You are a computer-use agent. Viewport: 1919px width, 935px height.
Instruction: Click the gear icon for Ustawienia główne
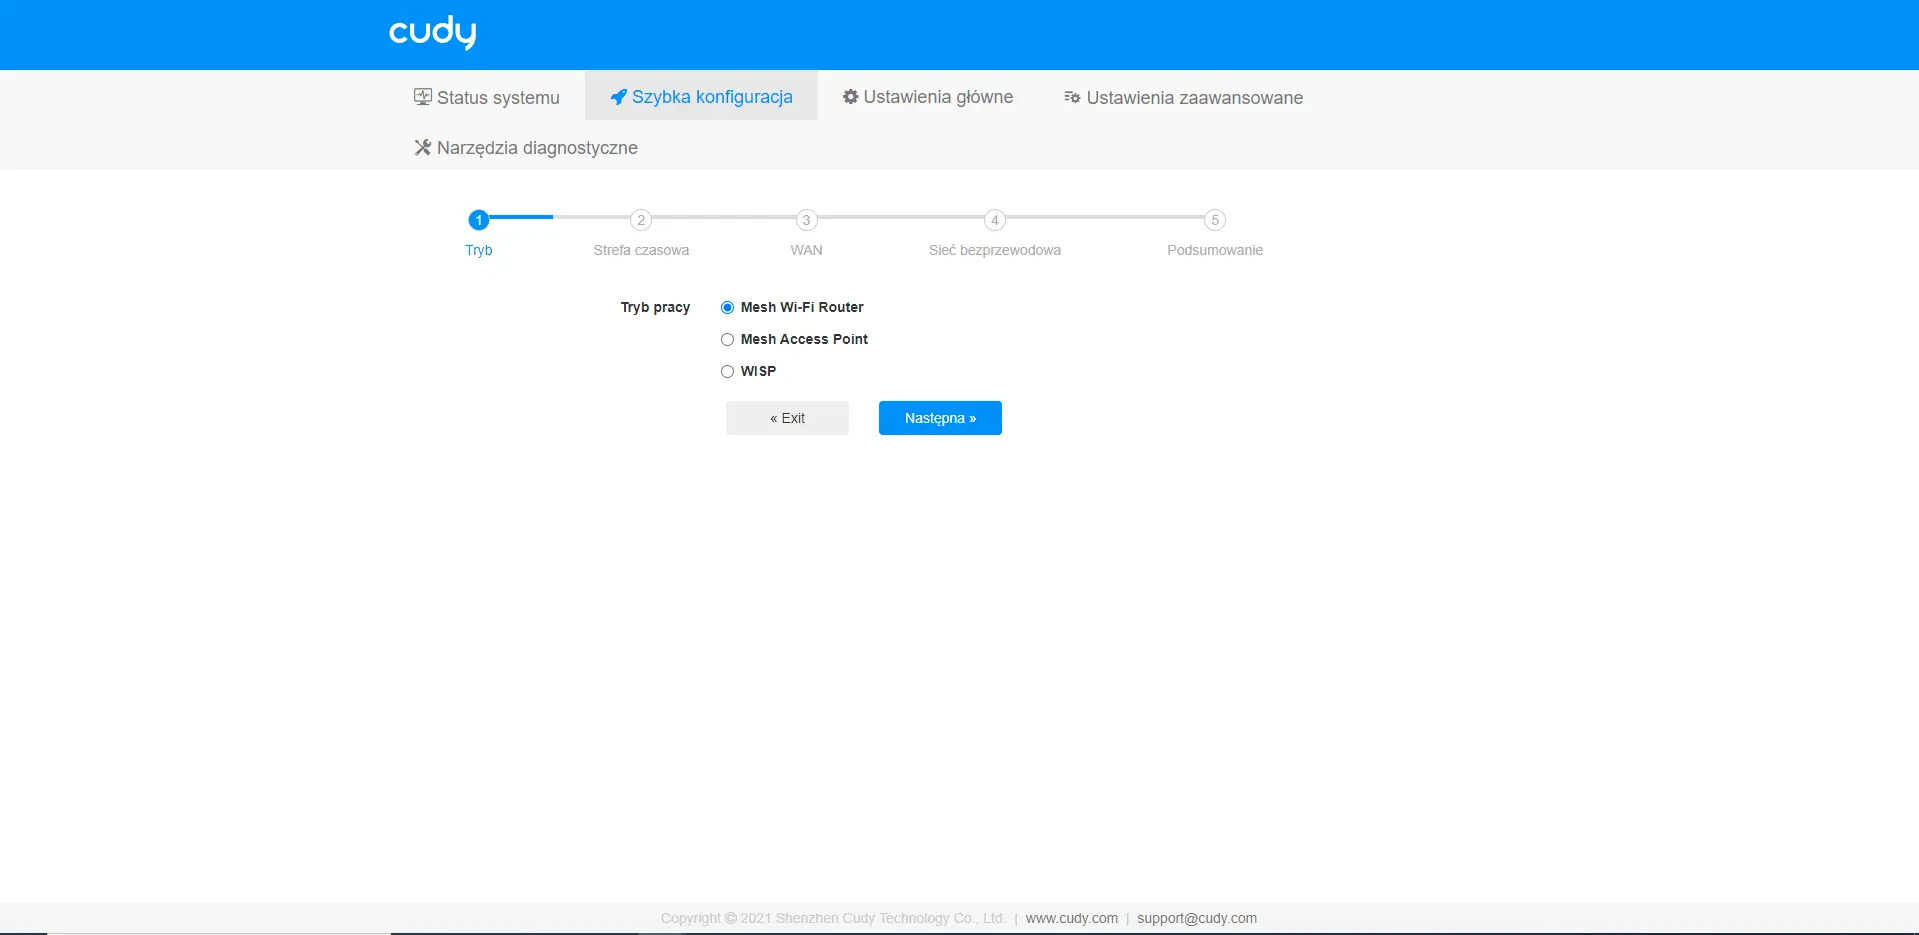tap(851, 97)
